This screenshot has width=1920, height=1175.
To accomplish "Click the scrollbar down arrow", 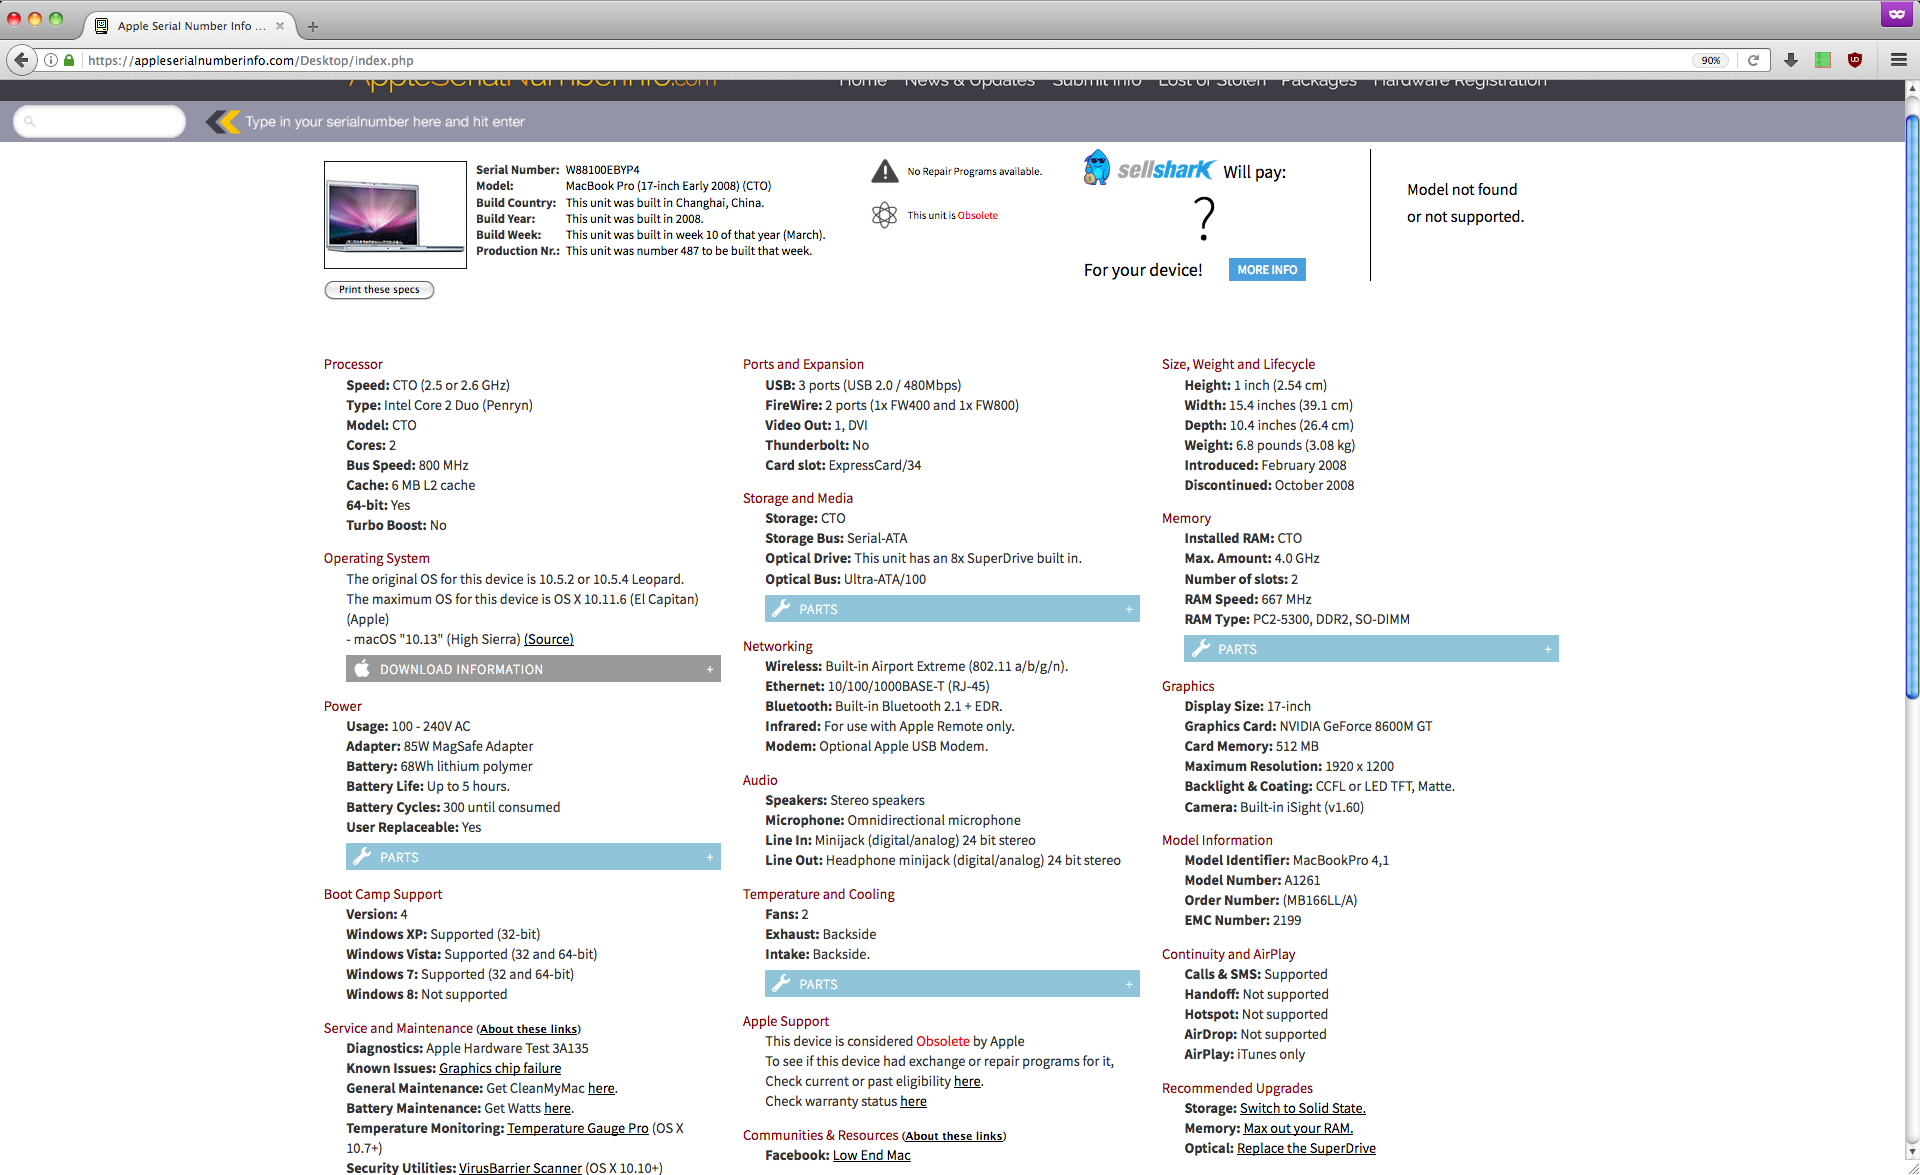I will point(1912,1152).
